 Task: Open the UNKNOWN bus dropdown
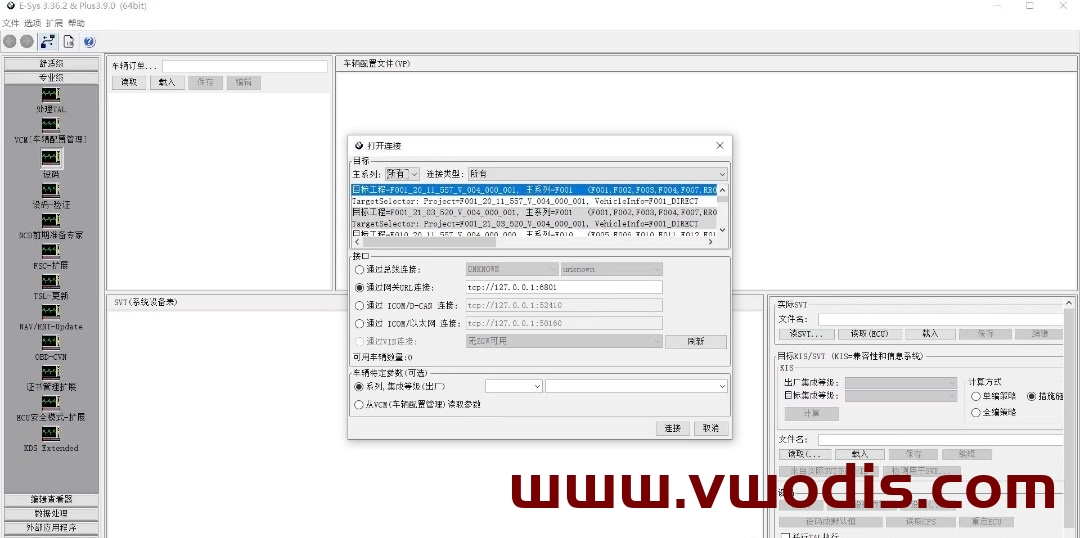512,269
